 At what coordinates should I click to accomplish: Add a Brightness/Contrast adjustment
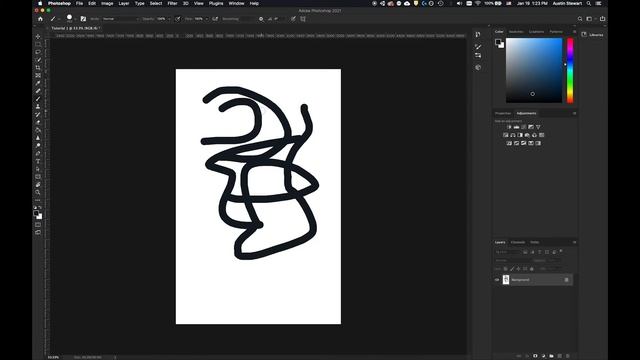[x=509, y=127]
